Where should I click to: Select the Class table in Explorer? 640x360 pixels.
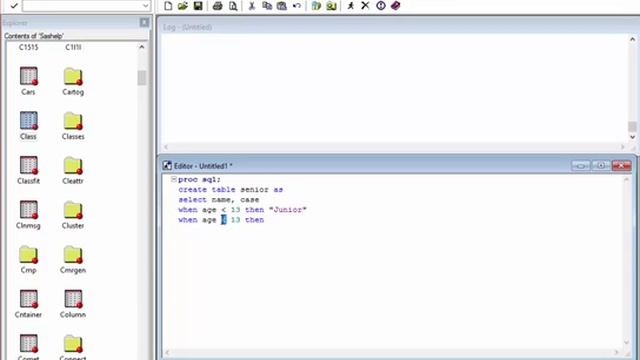pos(28,125)
